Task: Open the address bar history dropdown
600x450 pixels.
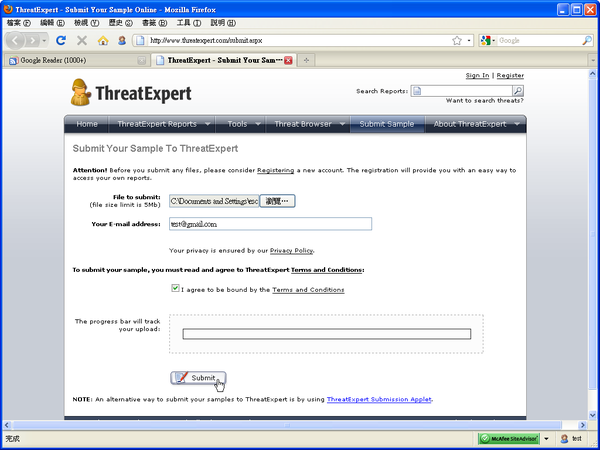Action: (x=469, y=41)
